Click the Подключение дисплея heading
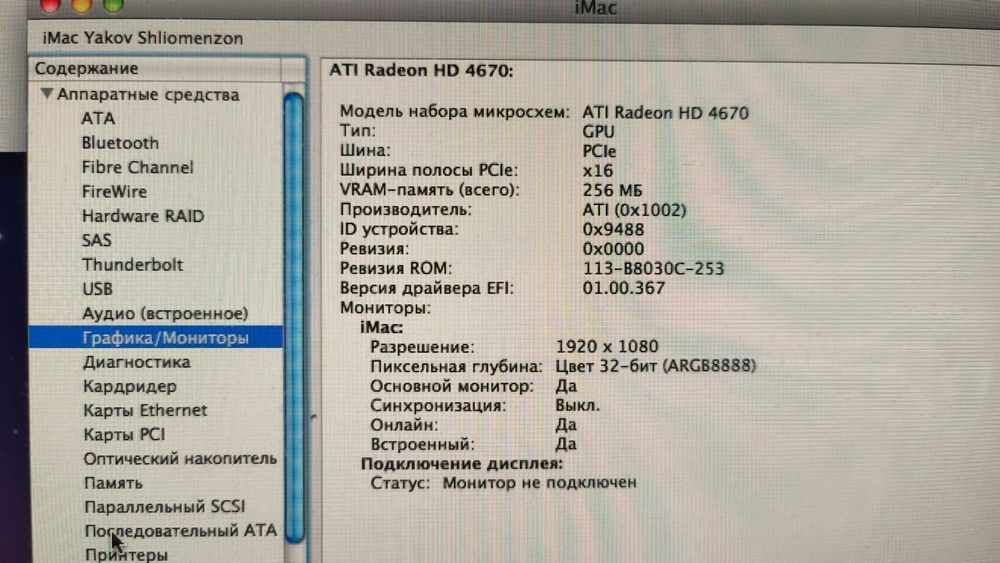Viewport: 1000px width, 563px height. 462,463
